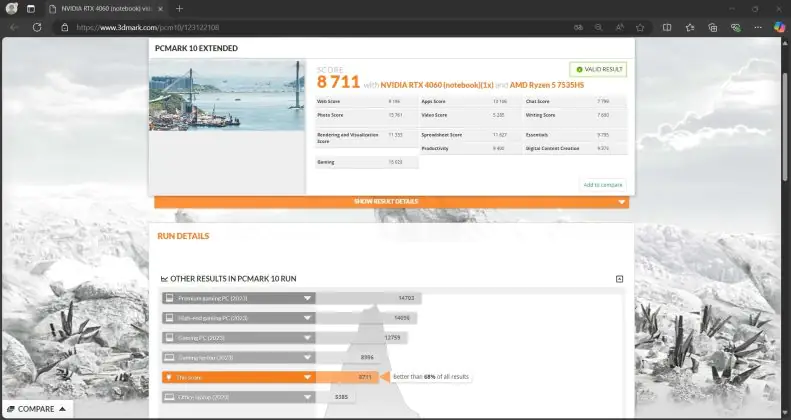The height and width of the screenshot is (420, 791).
Task: Open the COMPARE panel at bottom left
Action: click(x=37, y=409)
